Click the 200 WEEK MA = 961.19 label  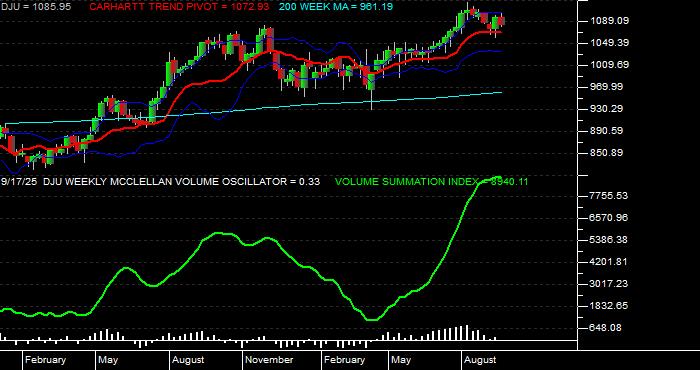(336, 7)
